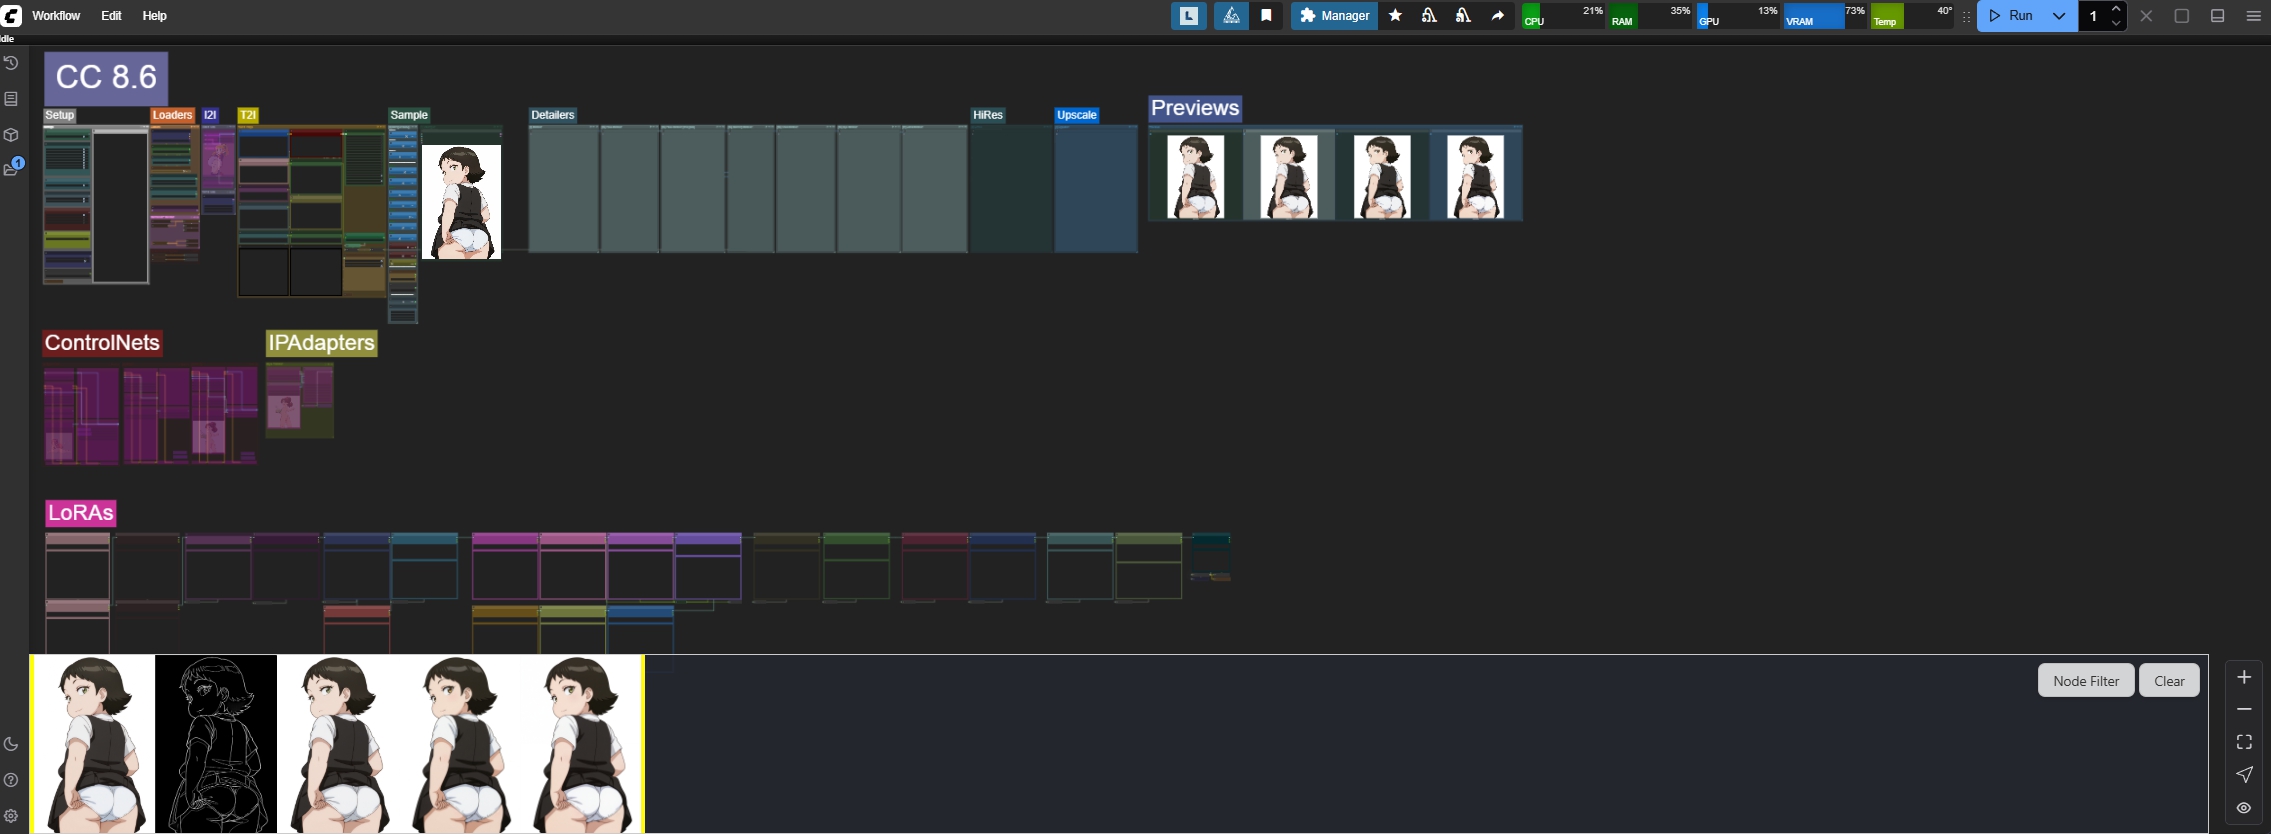Viewport: 2271px width, 834px height.
Task: Click the bookmark toolbar icon
Action: tap(1266, 16)
